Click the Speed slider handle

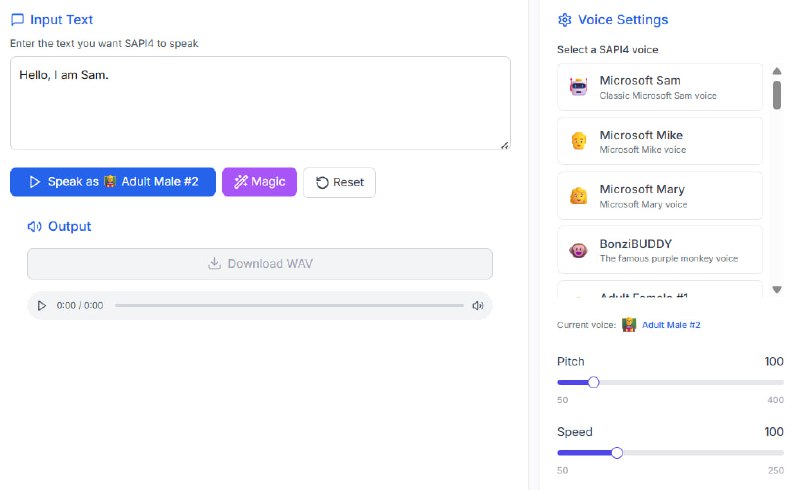[617, 453]
